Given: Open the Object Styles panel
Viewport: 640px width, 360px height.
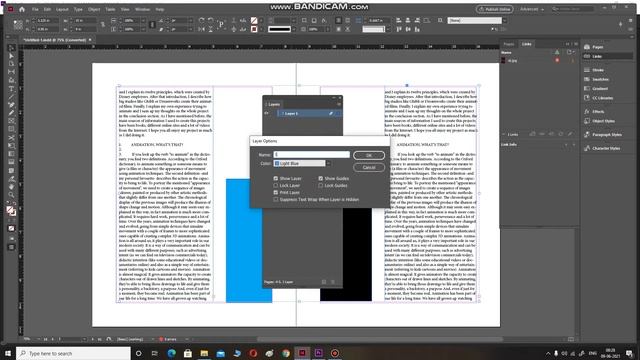Looking at the screenshot, I should [603, 121].
